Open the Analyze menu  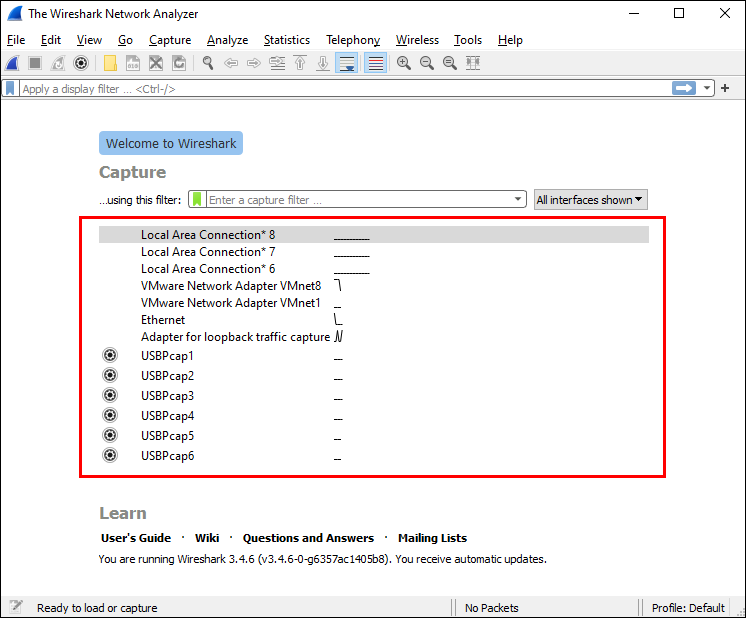click(x=227, y=40)
